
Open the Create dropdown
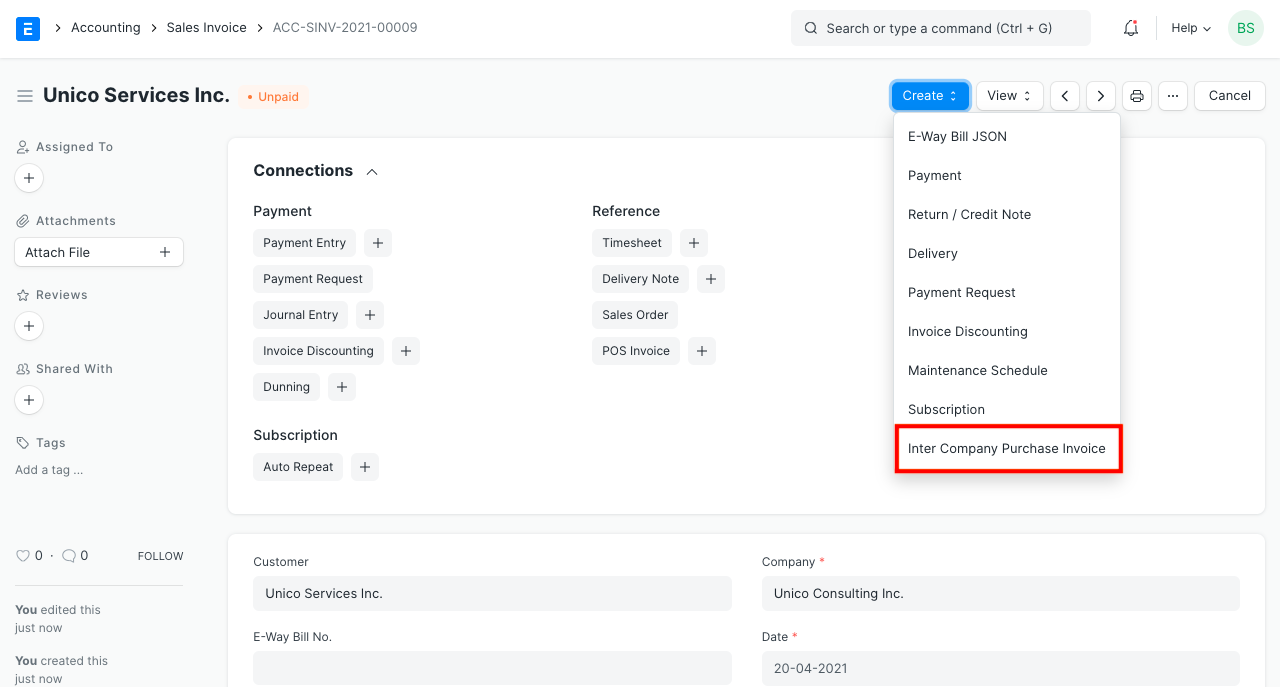click(x=928, y=95)
